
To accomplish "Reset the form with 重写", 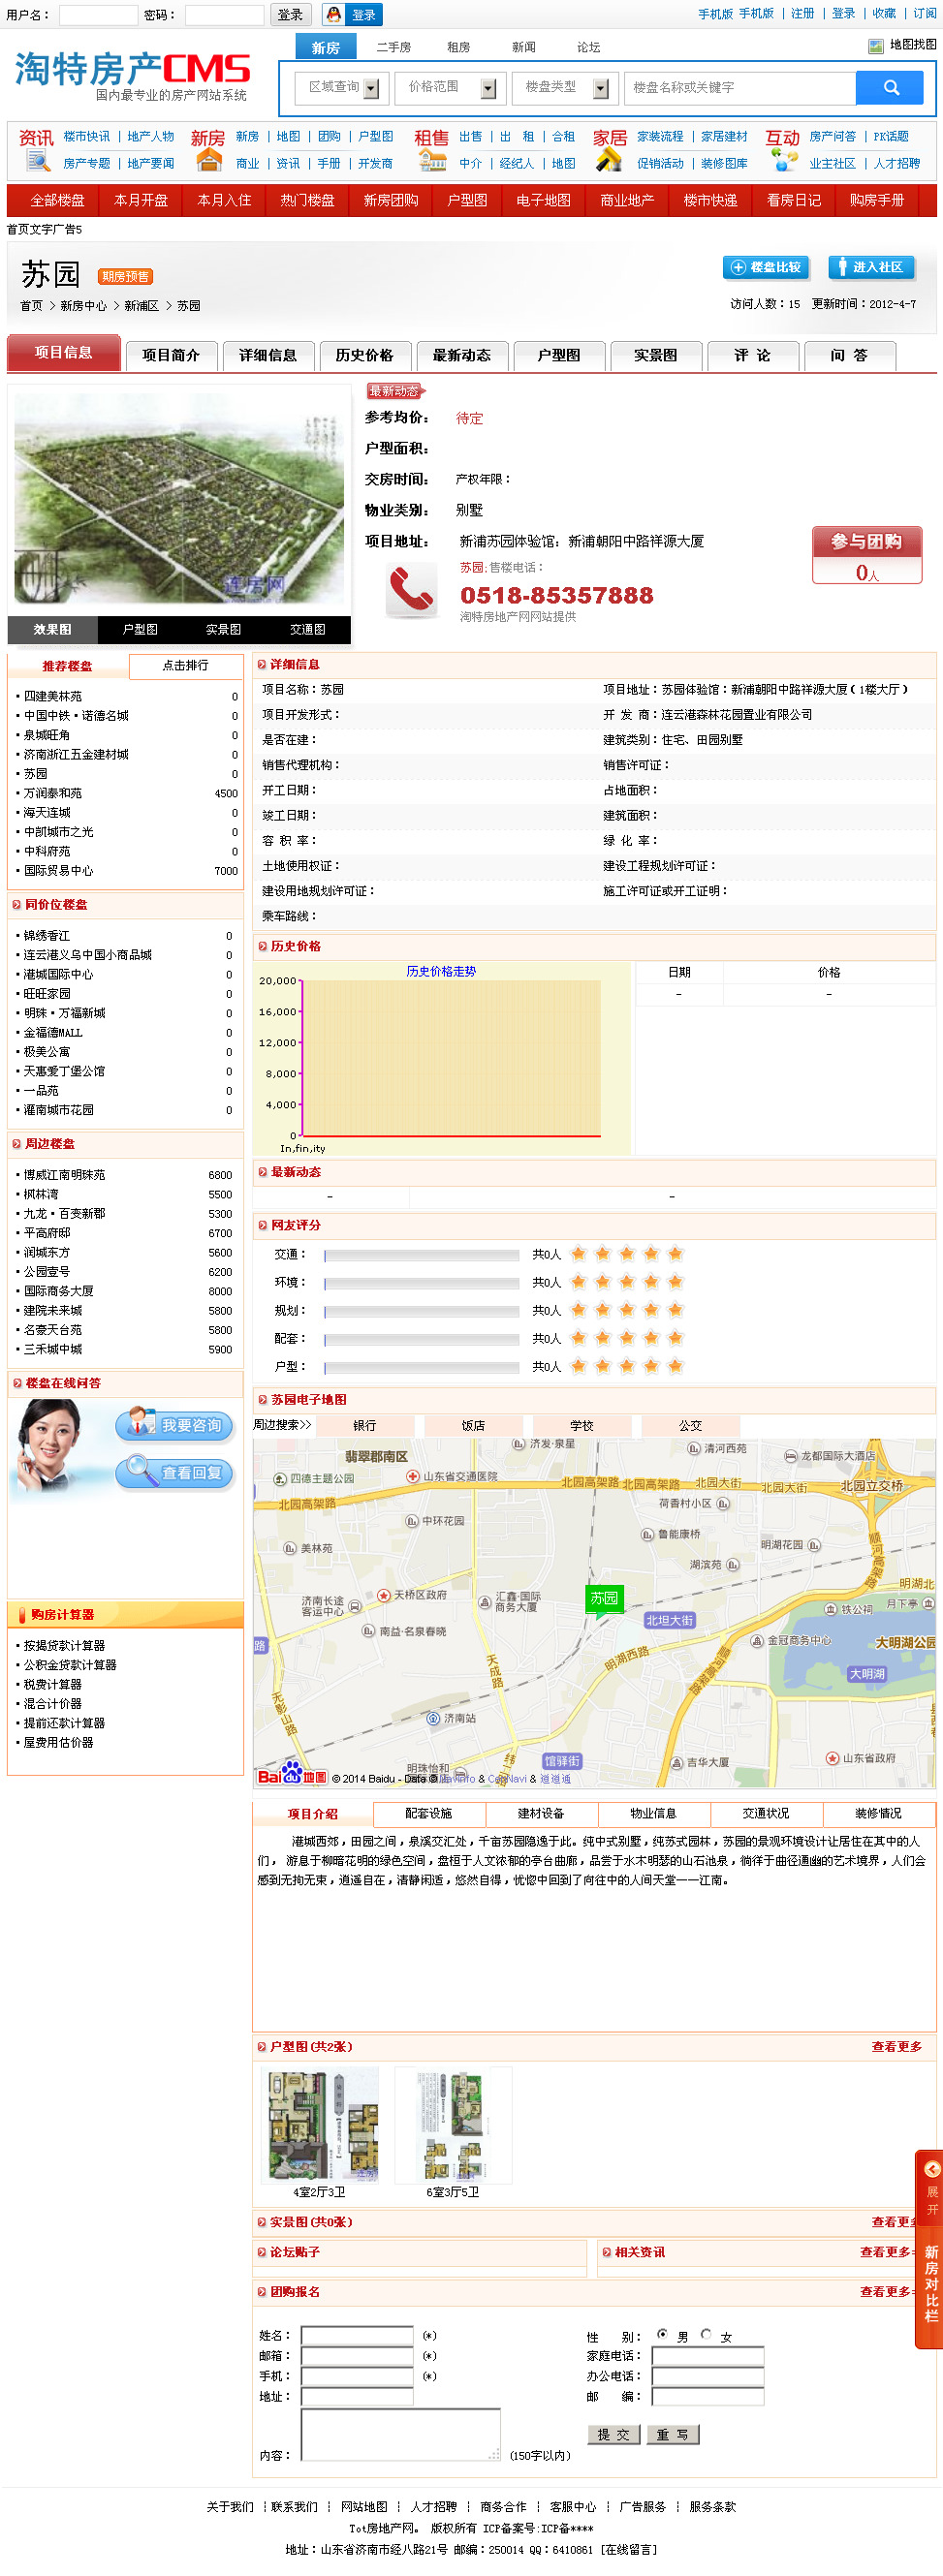I will coord(673,2434).
